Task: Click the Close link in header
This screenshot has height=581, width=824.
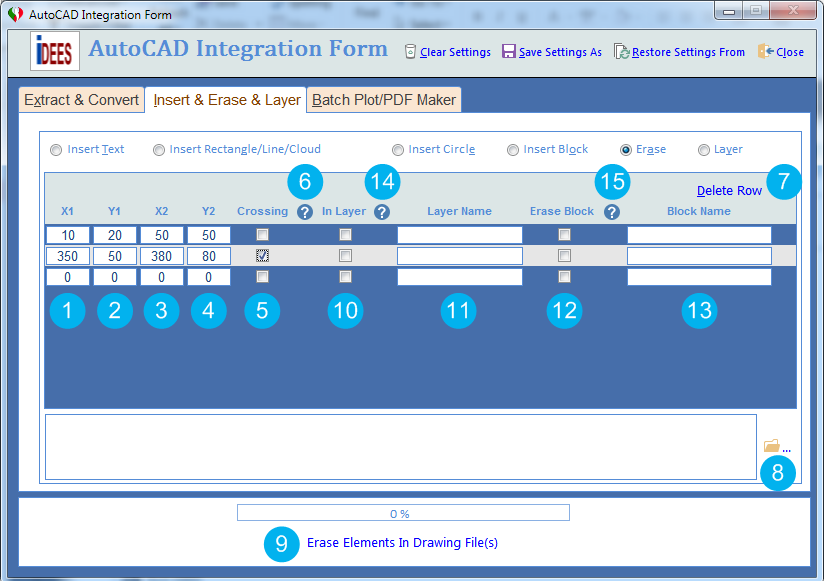Action: 790,52
